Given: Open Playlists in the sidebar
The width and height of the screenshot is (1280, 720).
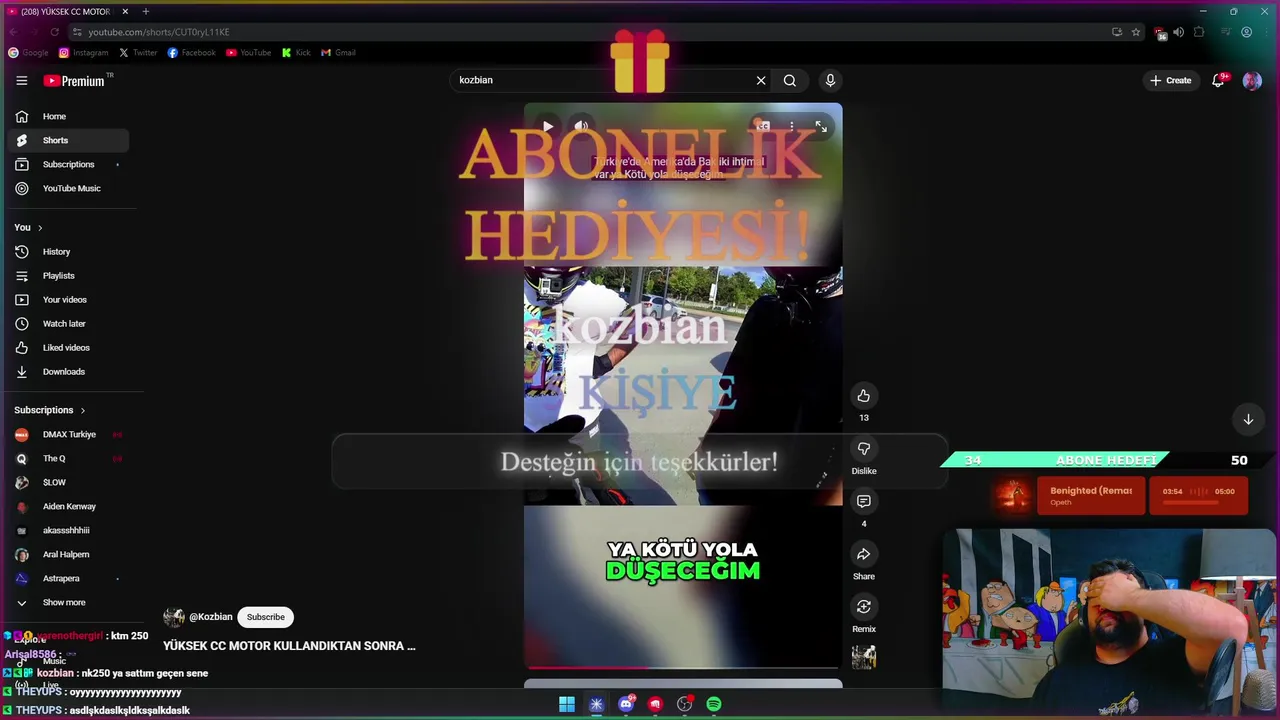Looking at the screenshot, I should coord(66,276).
